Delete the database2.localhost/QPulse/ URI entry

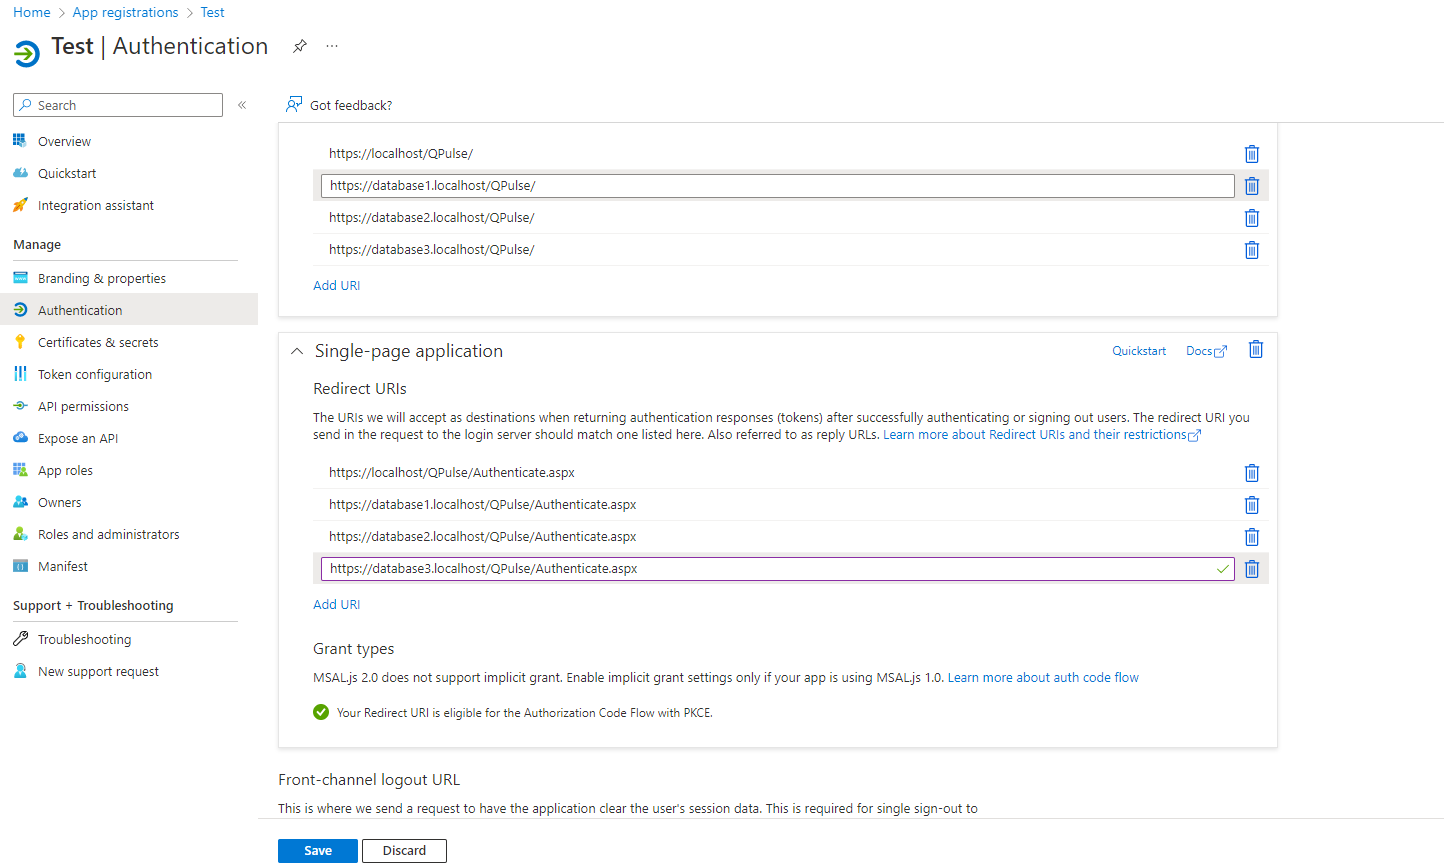pyautogui.click(x=1251, y=218)
